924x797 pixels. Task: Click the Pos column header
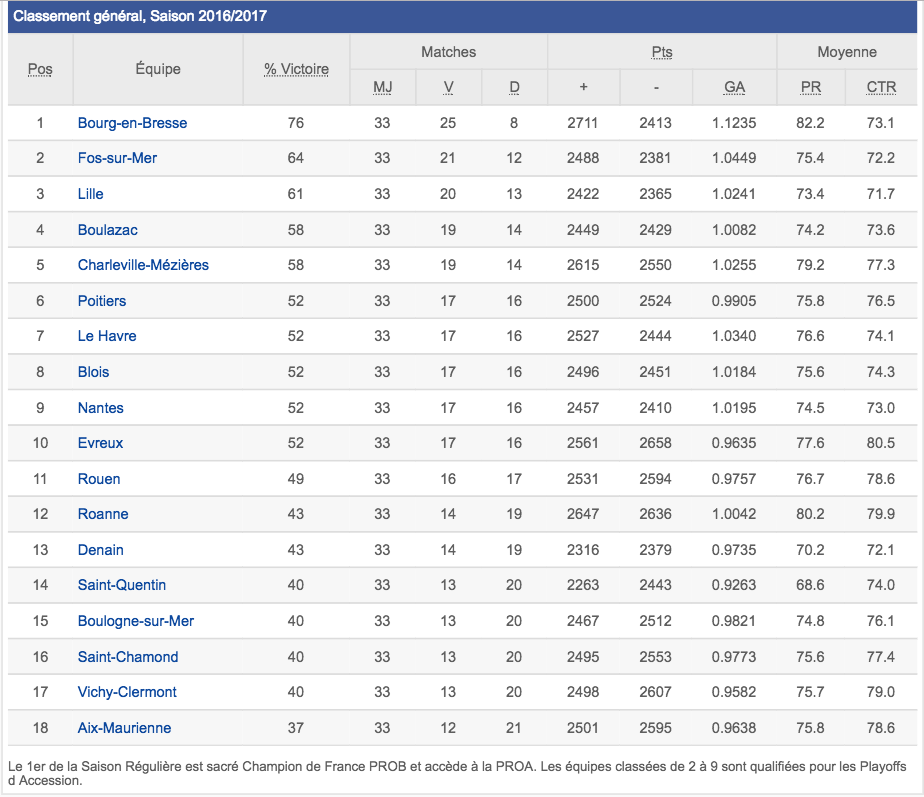tap(40, 70)
